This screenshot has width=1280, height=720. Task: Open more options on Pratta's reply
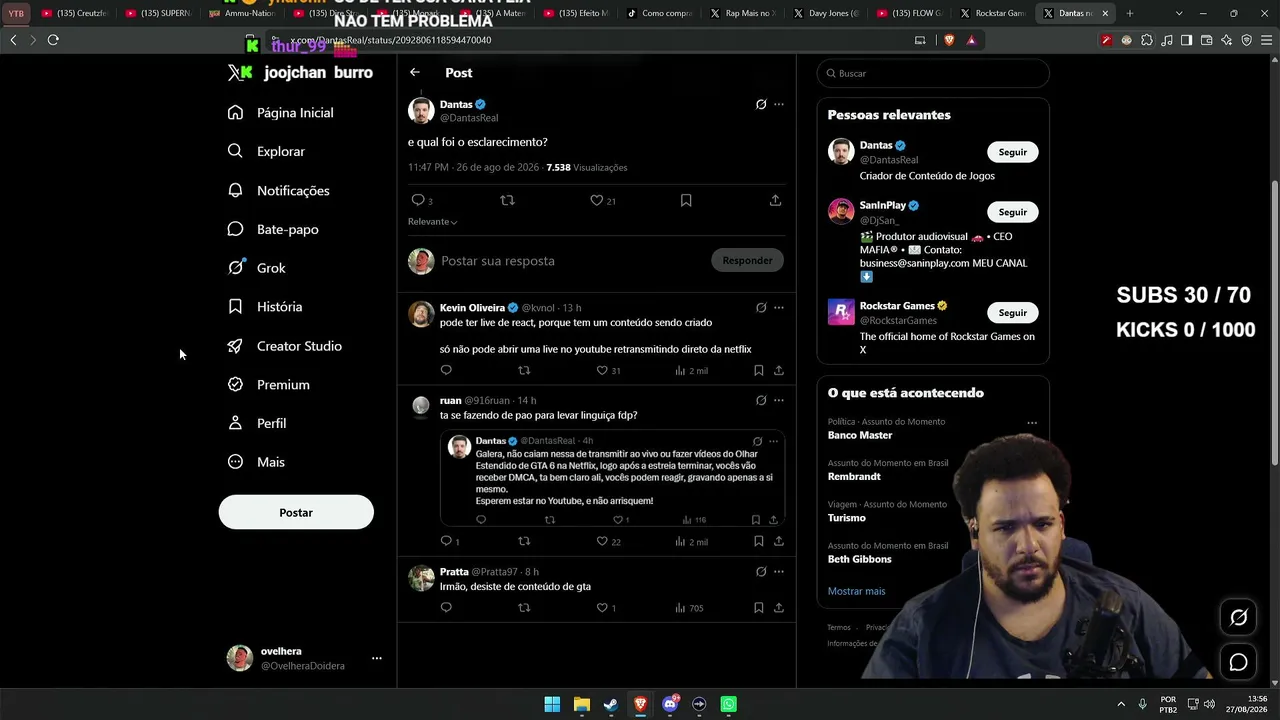pos(779,572)
